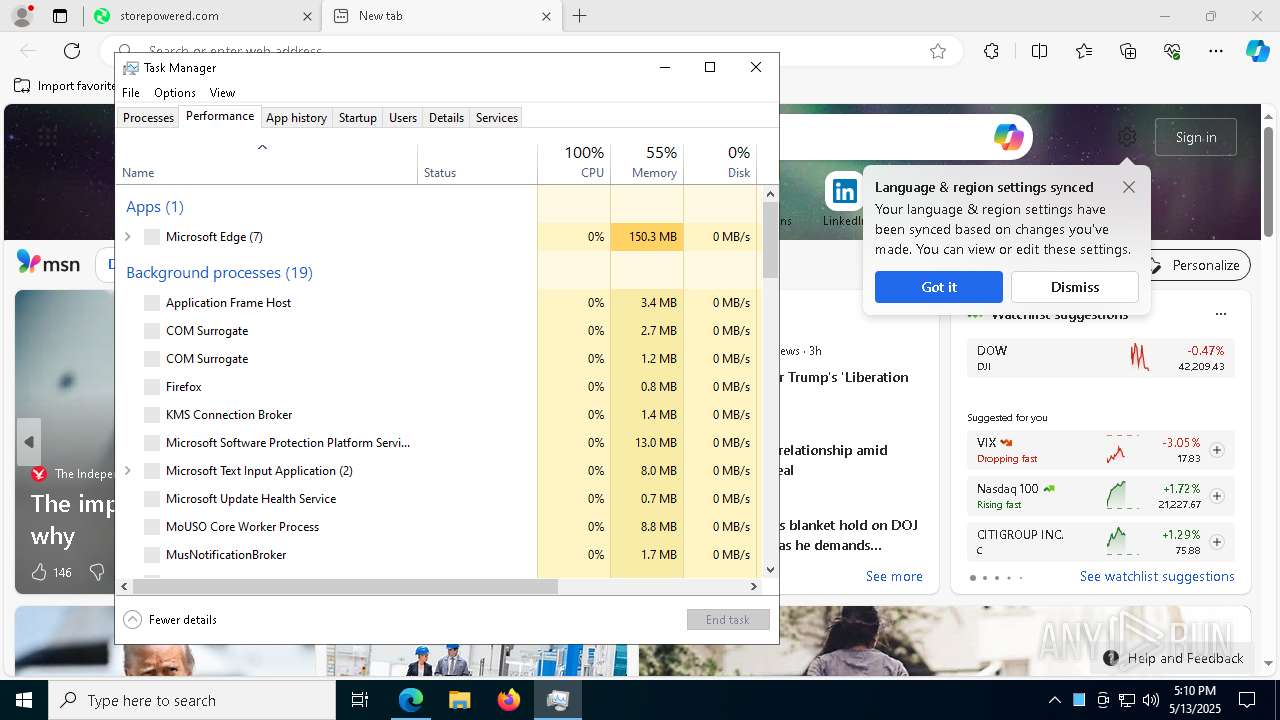Viewport: 1280px width, 720px height.
Task: Click the sort arrow above Name column
Action: [x=262, y=148]
